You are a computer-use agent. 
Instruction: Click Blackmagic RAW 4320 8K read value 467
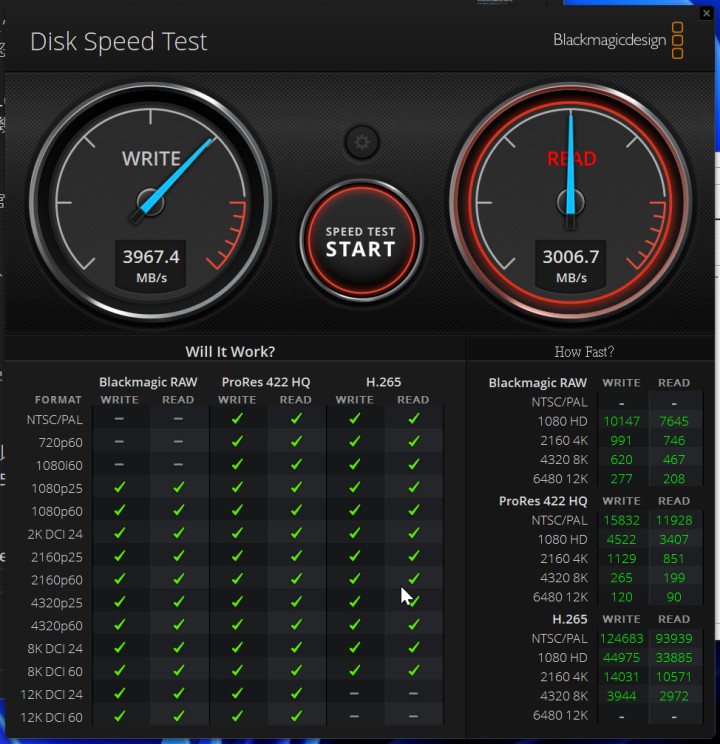pos(674,459)
